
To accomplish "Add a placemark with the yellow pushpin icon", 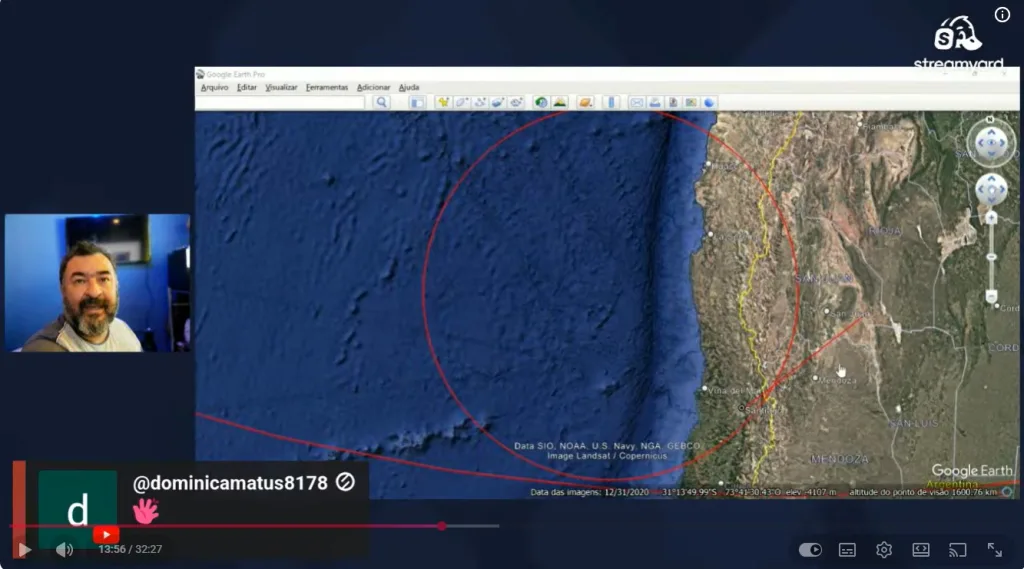I will (x=443, y=103).
